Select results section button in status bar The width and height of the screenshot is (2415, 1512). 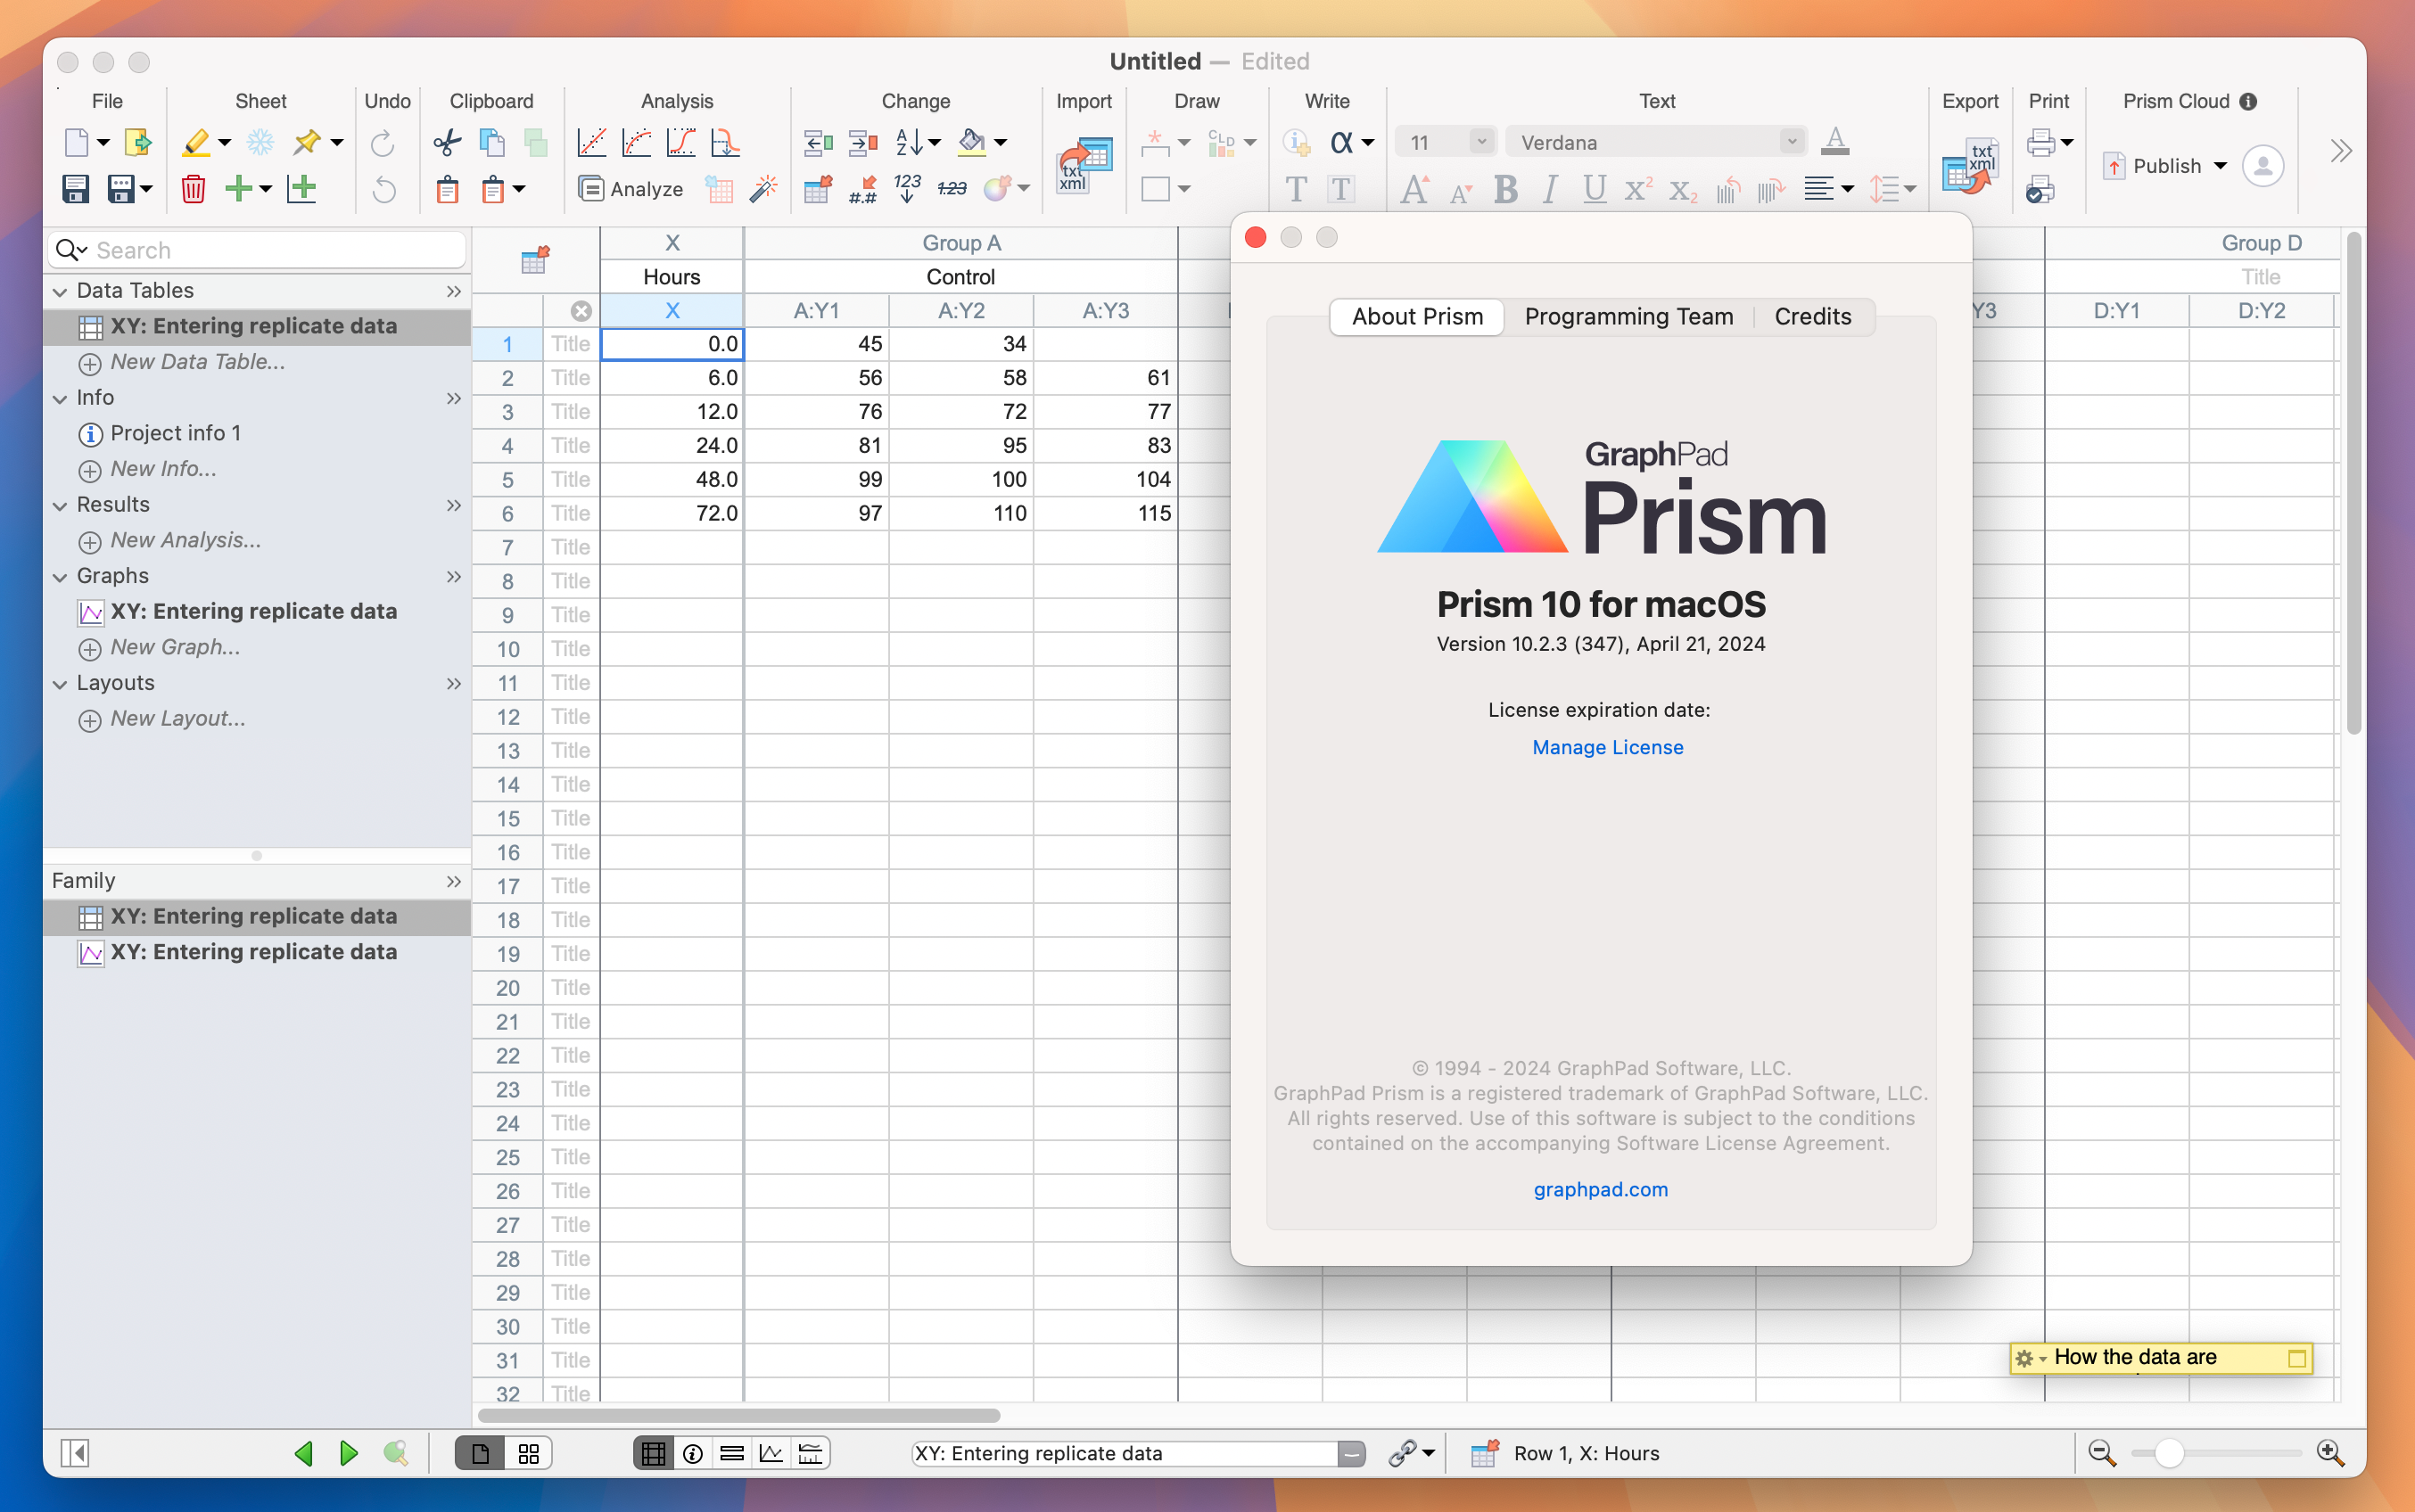point(731,1453)
